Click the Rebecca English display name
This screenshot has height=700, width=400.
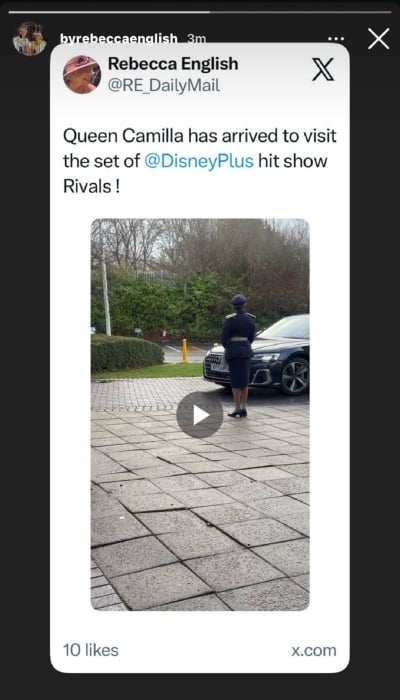pyautogui.click(x=173, y=64)
